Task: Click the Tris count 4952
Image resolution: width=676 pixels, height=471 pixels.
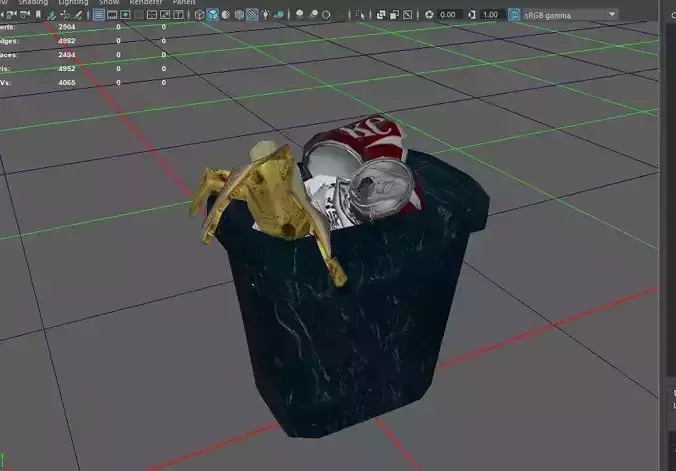Action: tap(67, 69)
